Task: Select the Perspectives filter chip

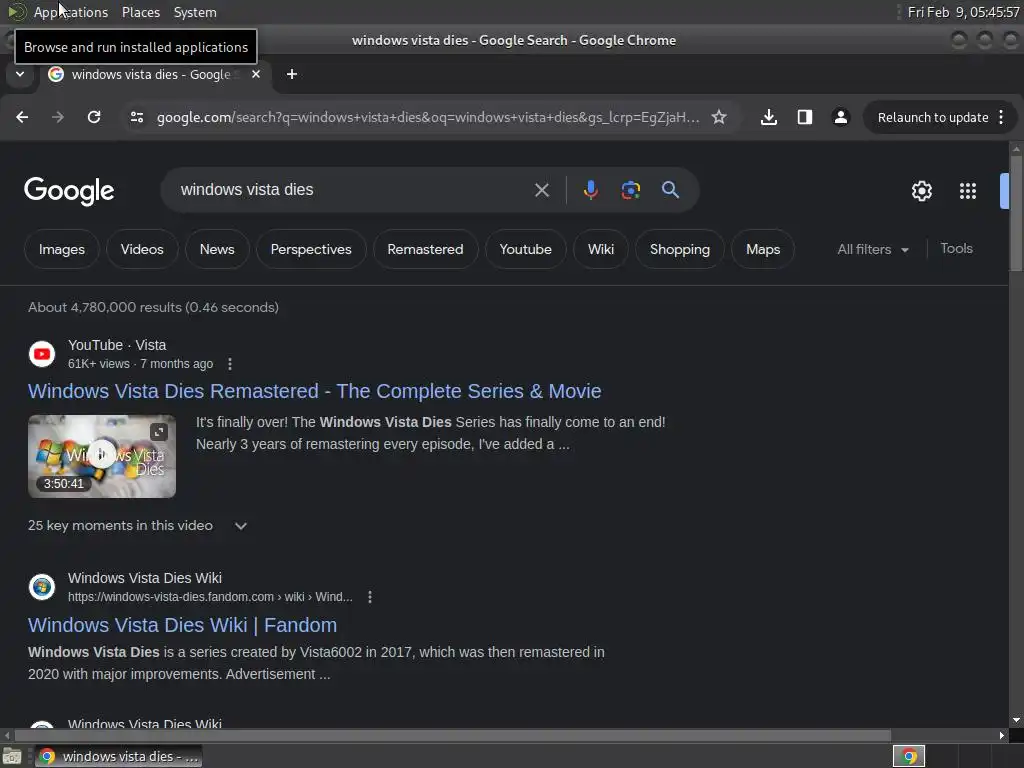Action: click(x=311, y=249)
